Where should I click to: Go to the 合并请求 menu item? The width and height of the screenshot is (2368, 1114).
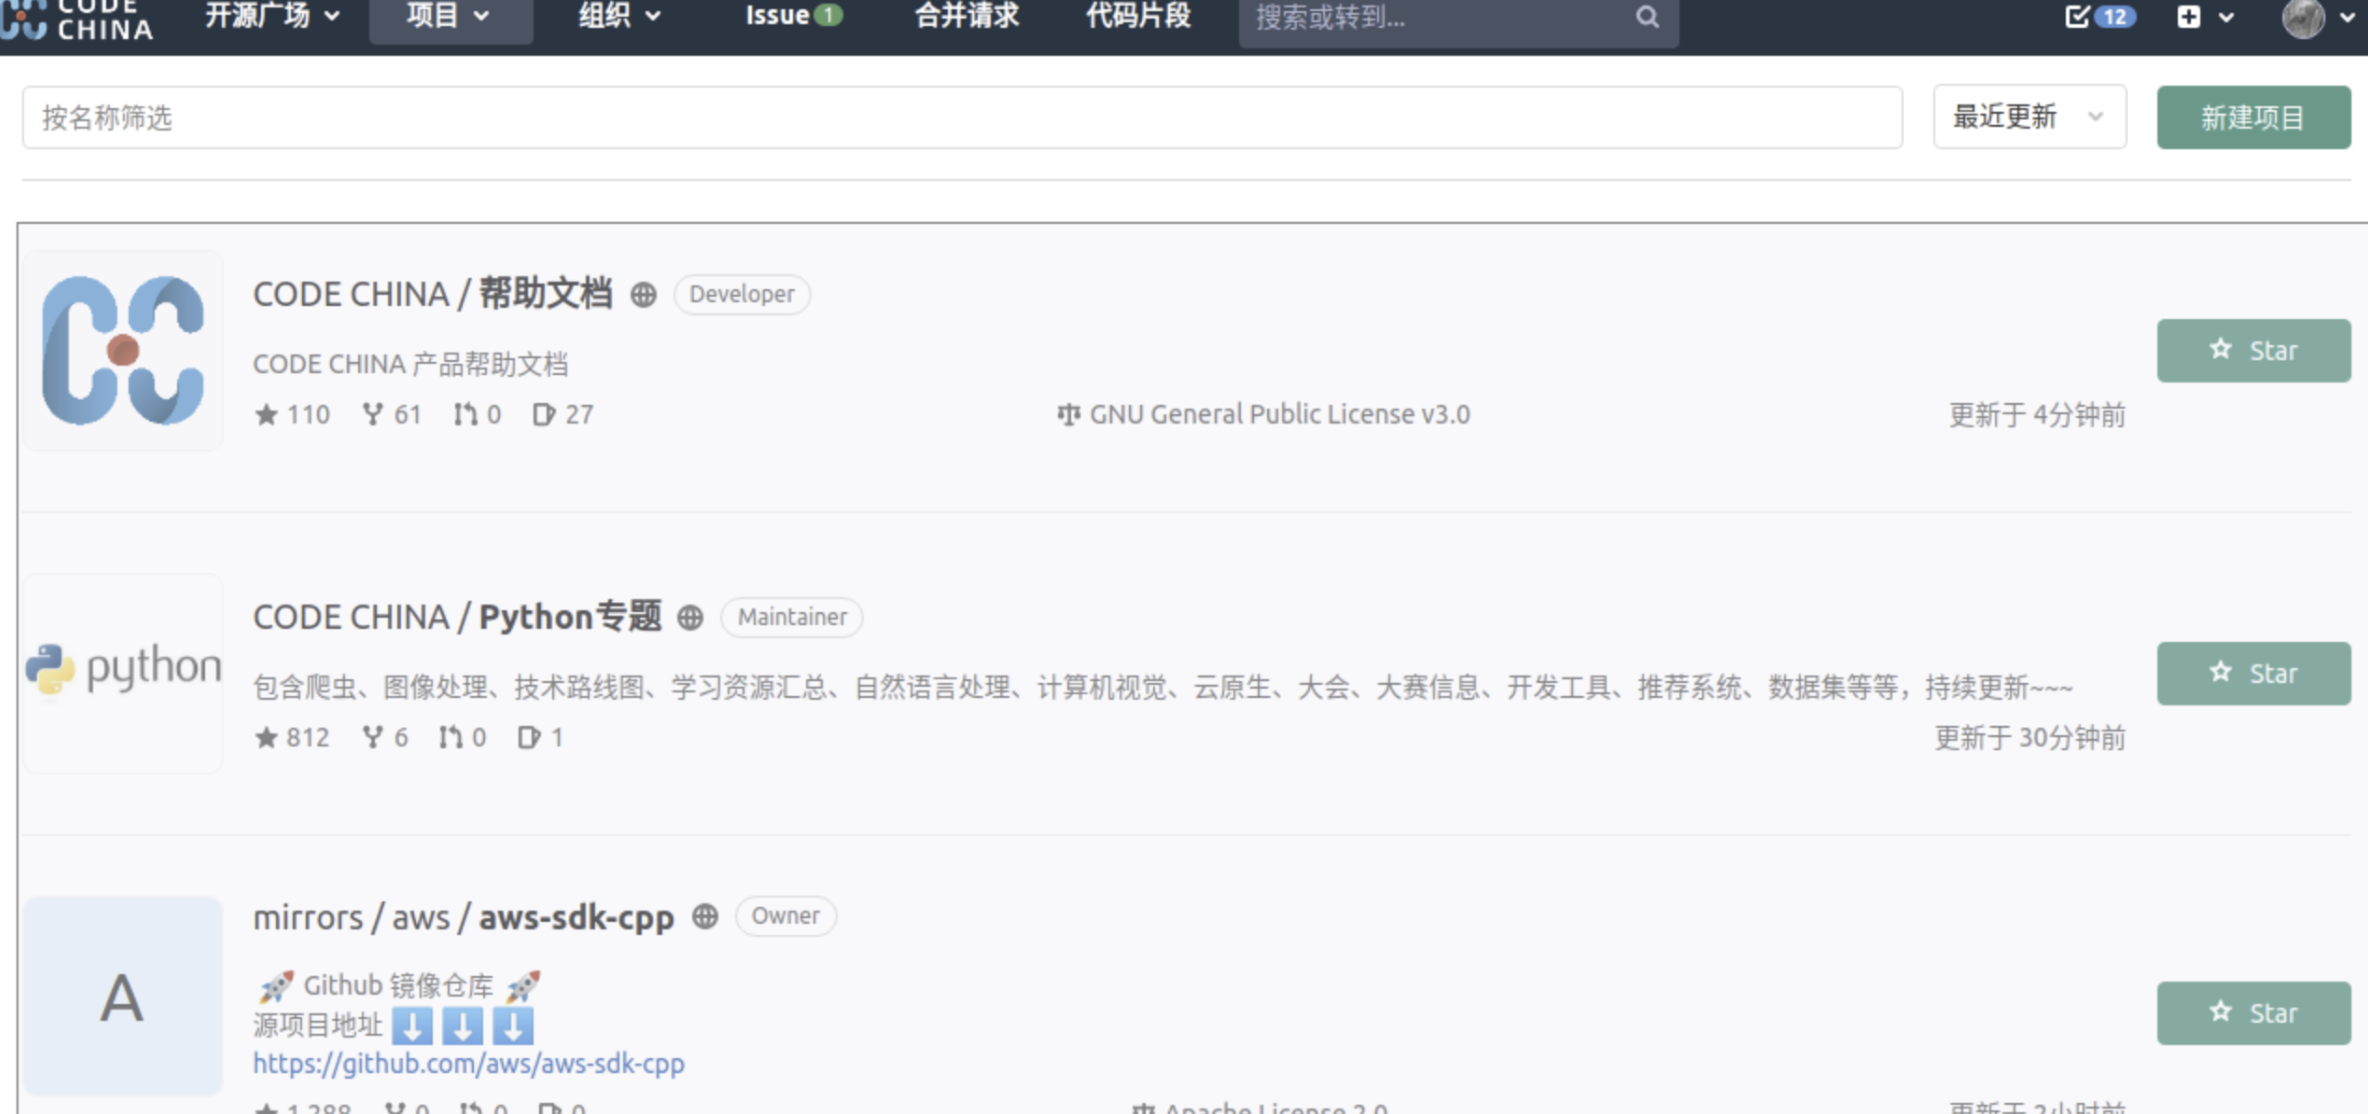966,16
